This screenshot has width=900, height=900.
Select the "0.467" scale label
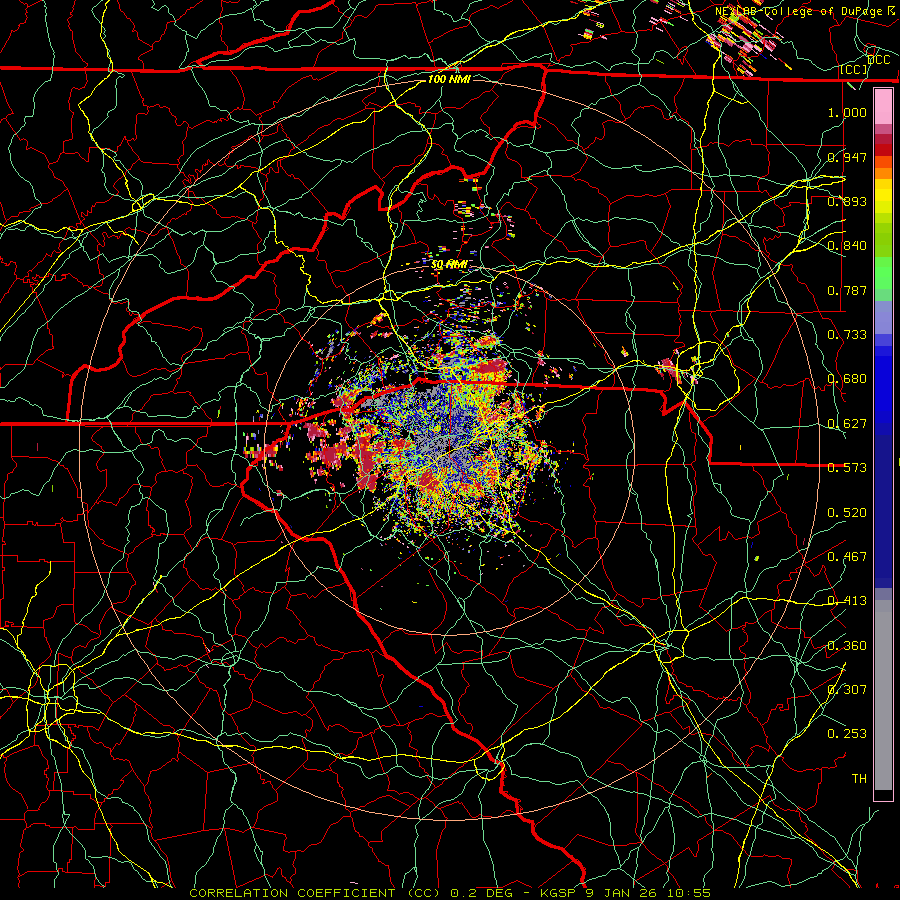point(847,556)
